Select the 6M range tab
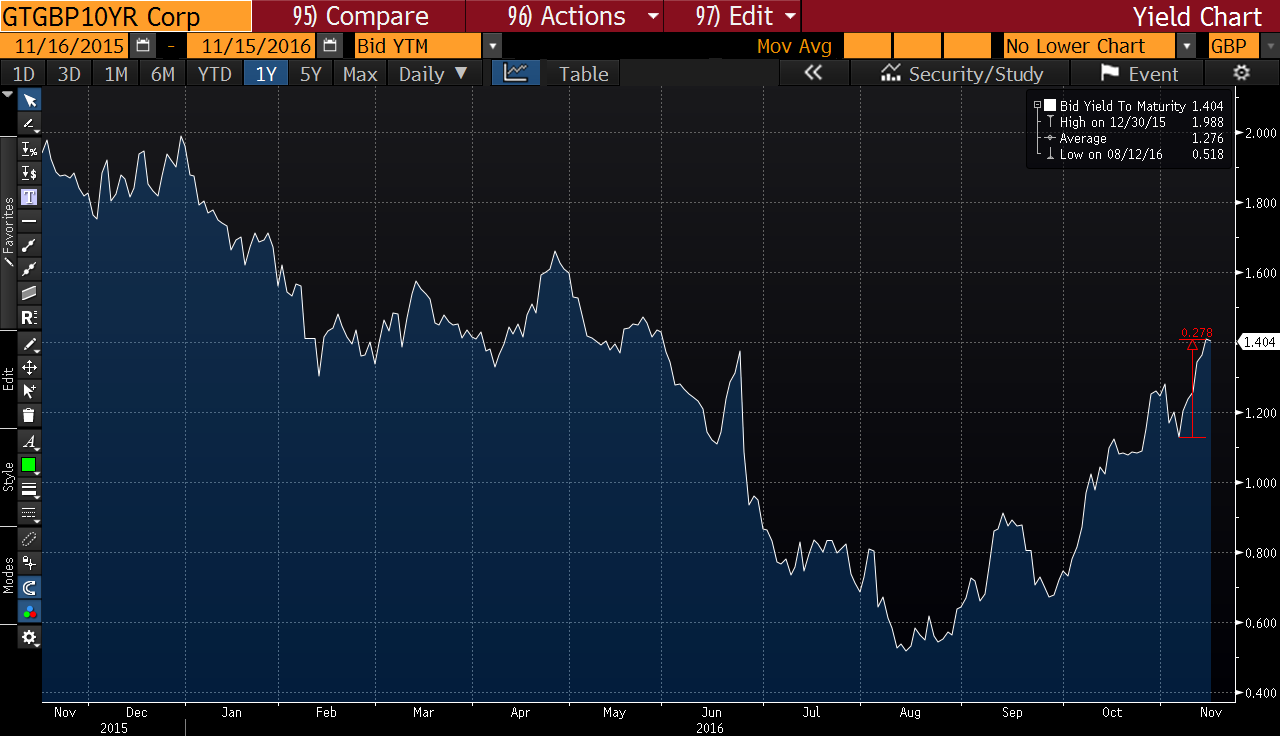 pos(163,73)
